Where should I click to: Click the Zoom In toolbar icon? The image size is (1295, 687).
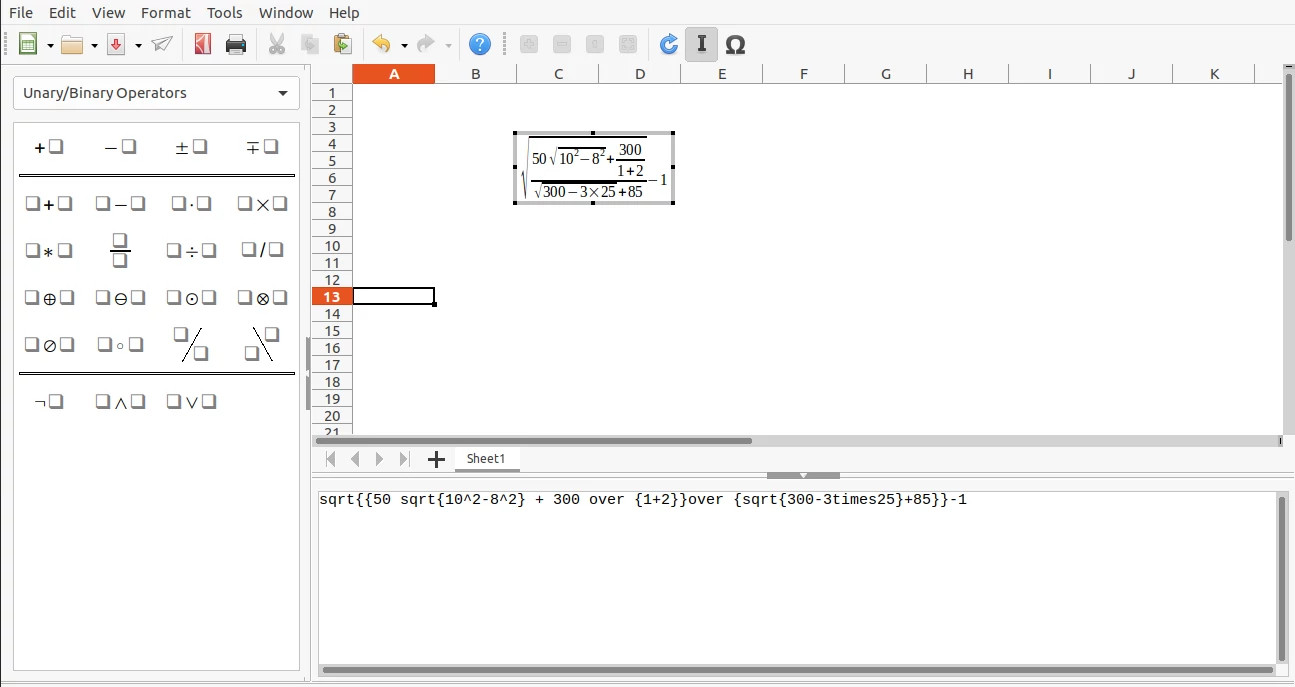tap(529, 44)
